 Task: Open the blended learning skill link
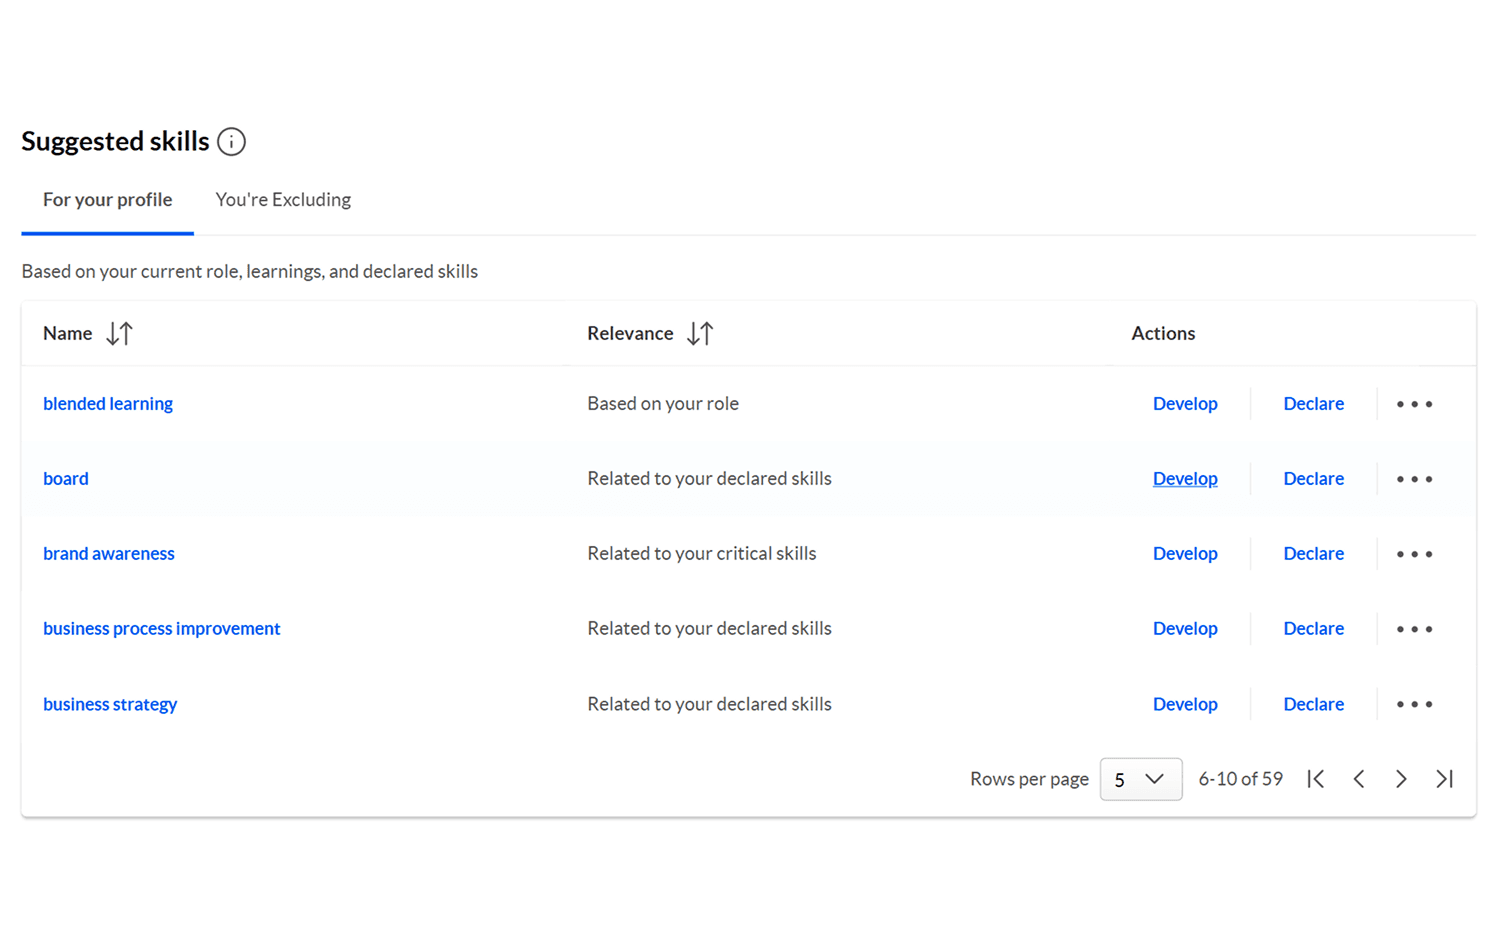(108, 404)
